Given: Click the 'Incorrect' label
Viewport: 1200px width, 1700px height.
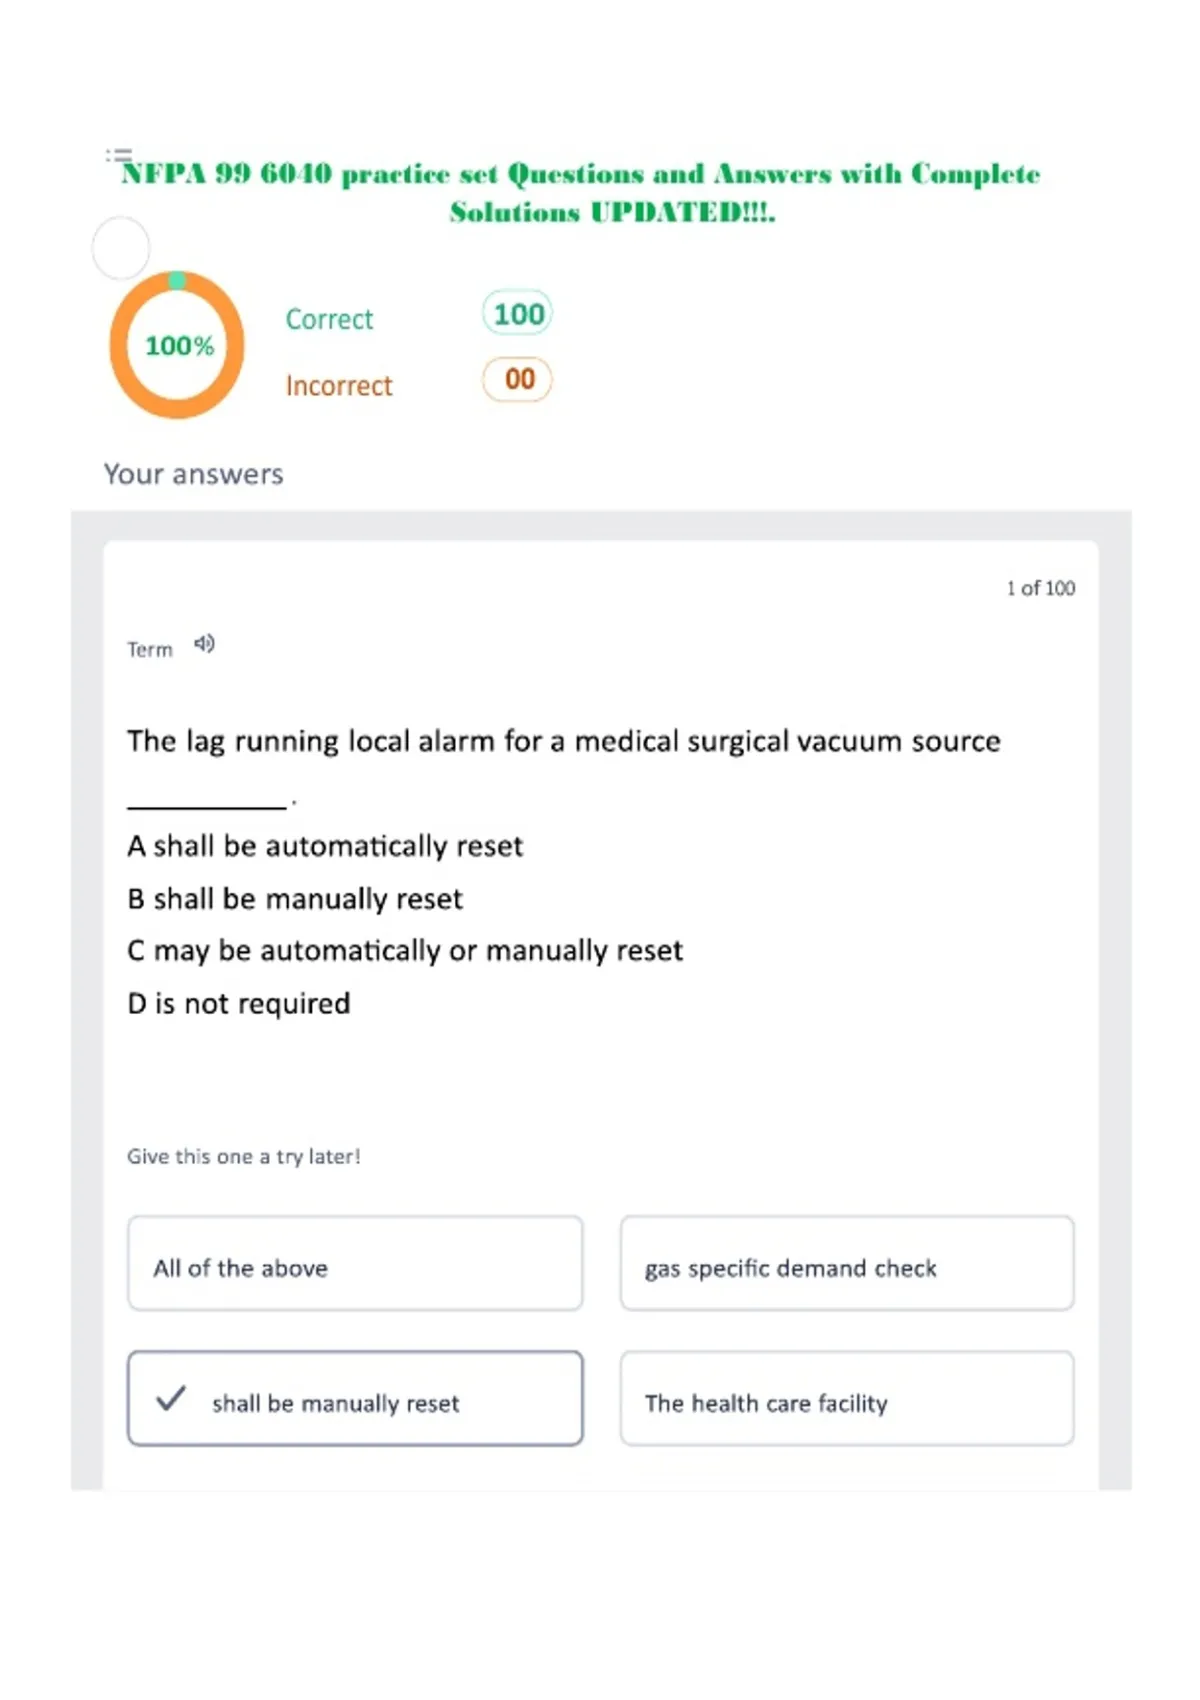Looking at the screenshot, I should pyautogui.click(x=339, y=385).
